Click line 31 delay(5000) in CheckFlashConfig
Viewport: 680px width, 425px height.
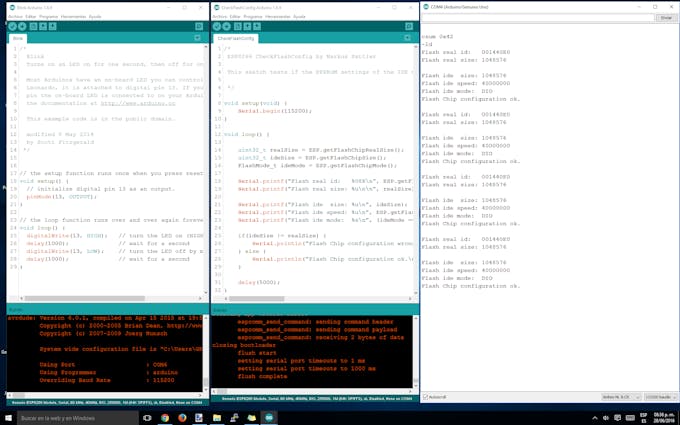[258, 282]
